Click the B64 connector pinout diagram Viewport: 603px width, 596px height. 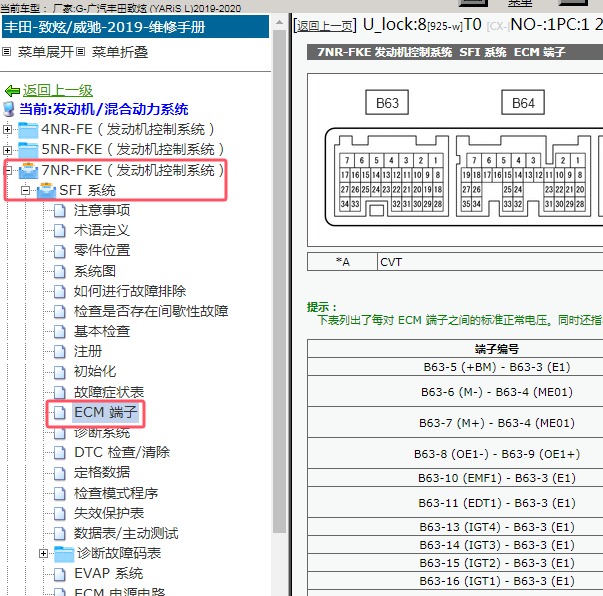(523, 176)
